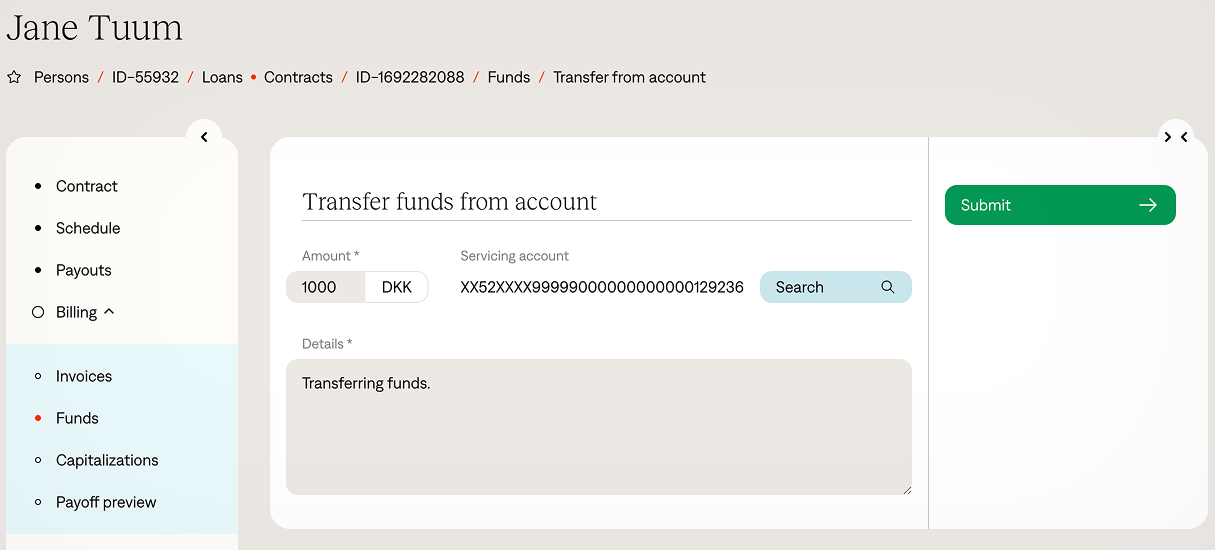Click the magnifier icon in Search
The height and width of the screenshot is (550, 1215).
pyautogui.click(x=887, y=287)
